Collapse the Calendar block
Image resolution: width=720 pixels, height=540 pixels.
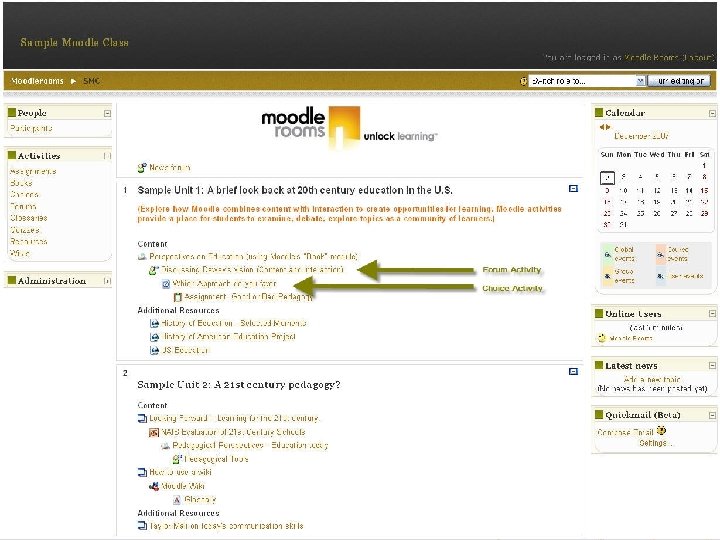click(x=712, y=113)
